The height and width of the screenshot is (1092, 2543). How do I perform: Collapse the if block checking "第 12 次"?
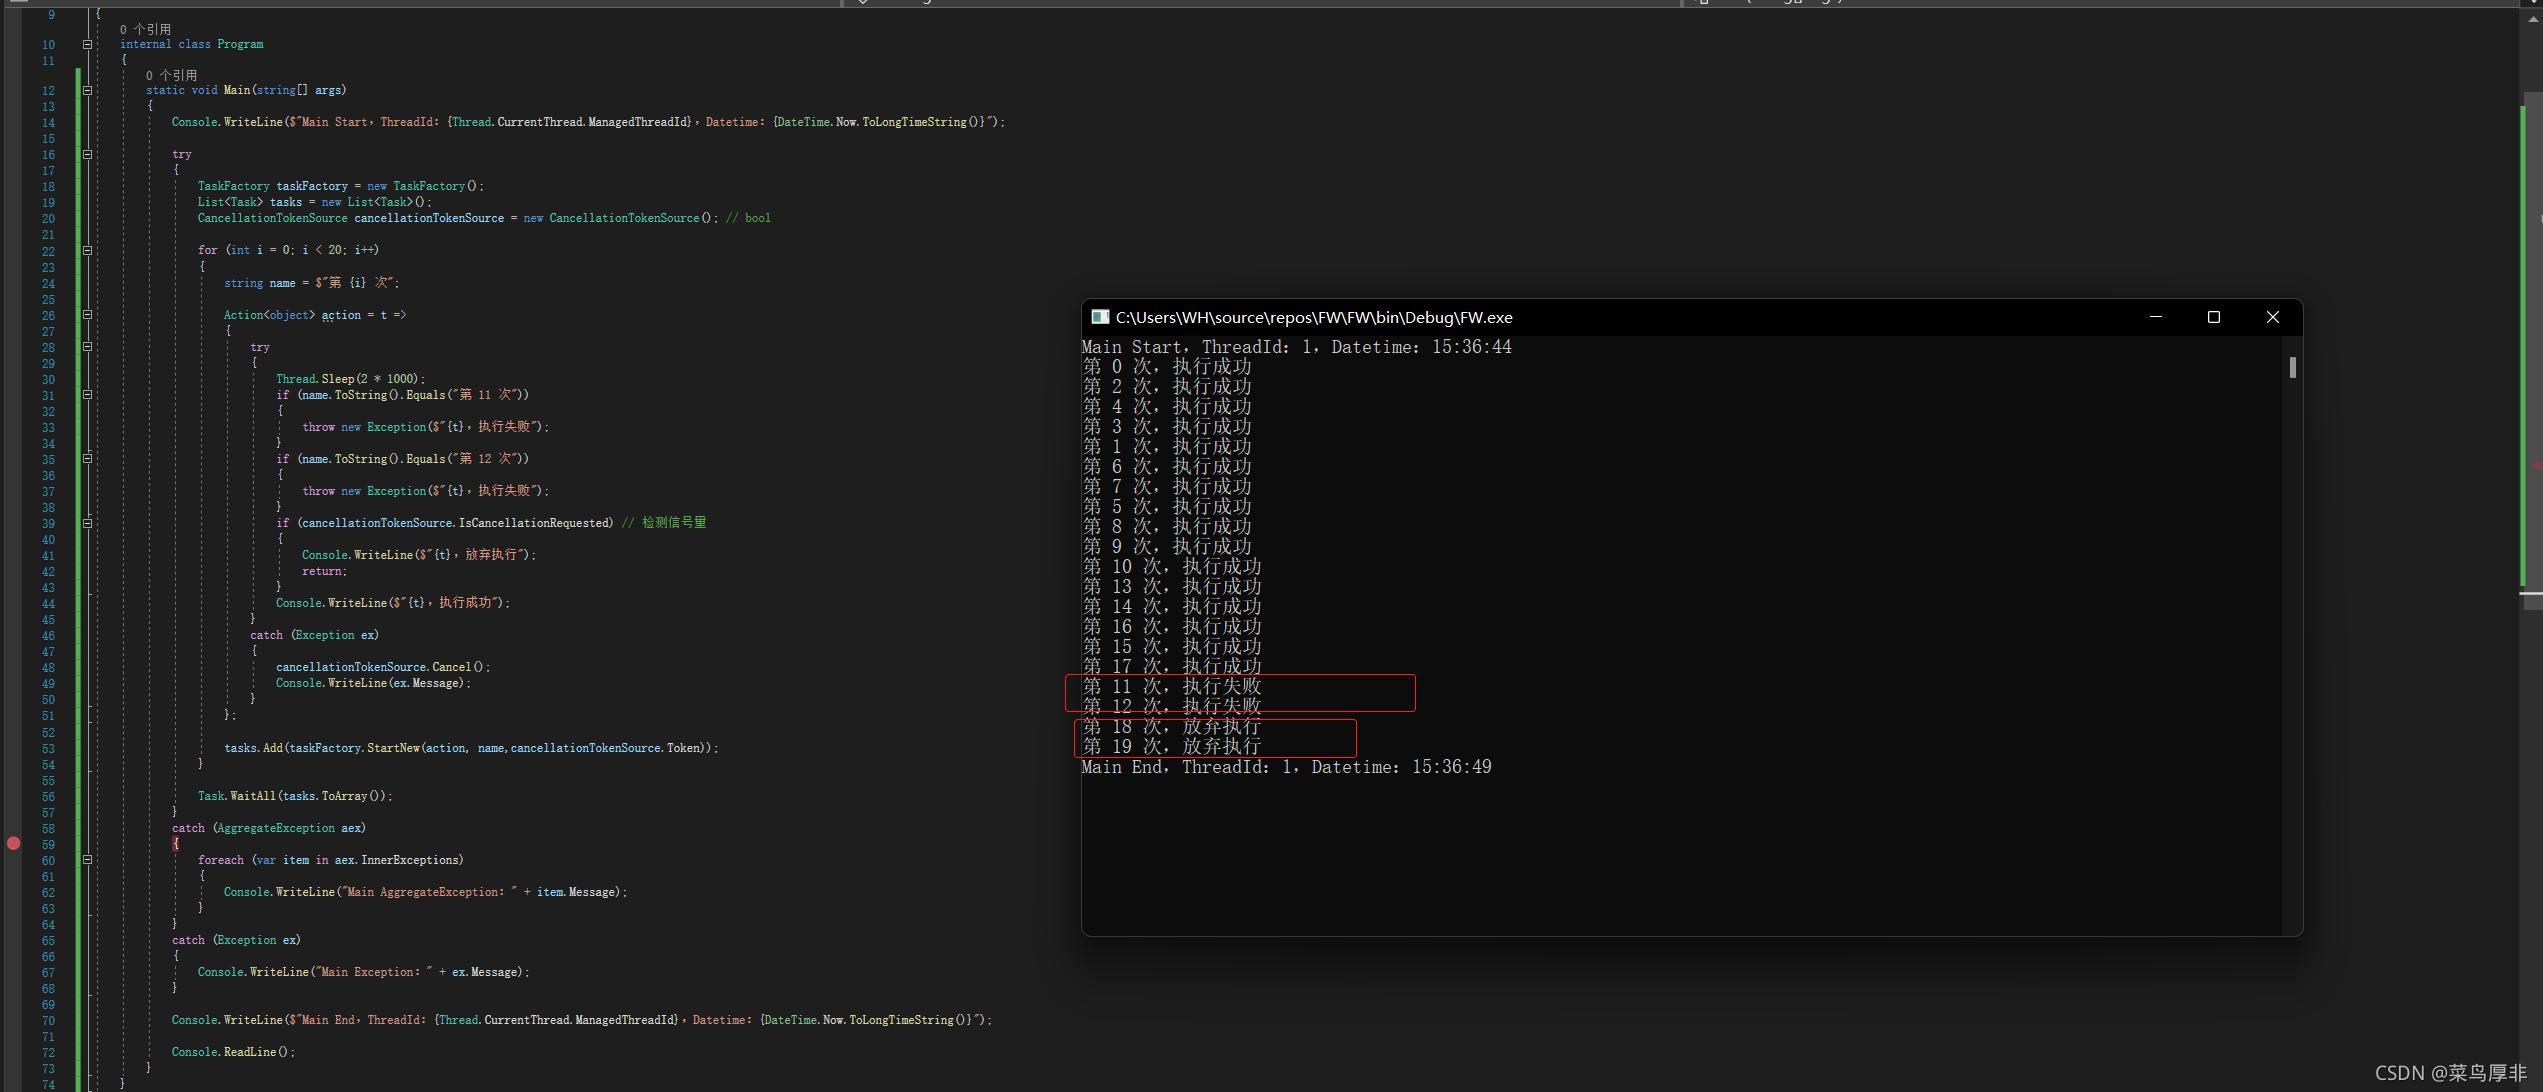pos(87,459)
